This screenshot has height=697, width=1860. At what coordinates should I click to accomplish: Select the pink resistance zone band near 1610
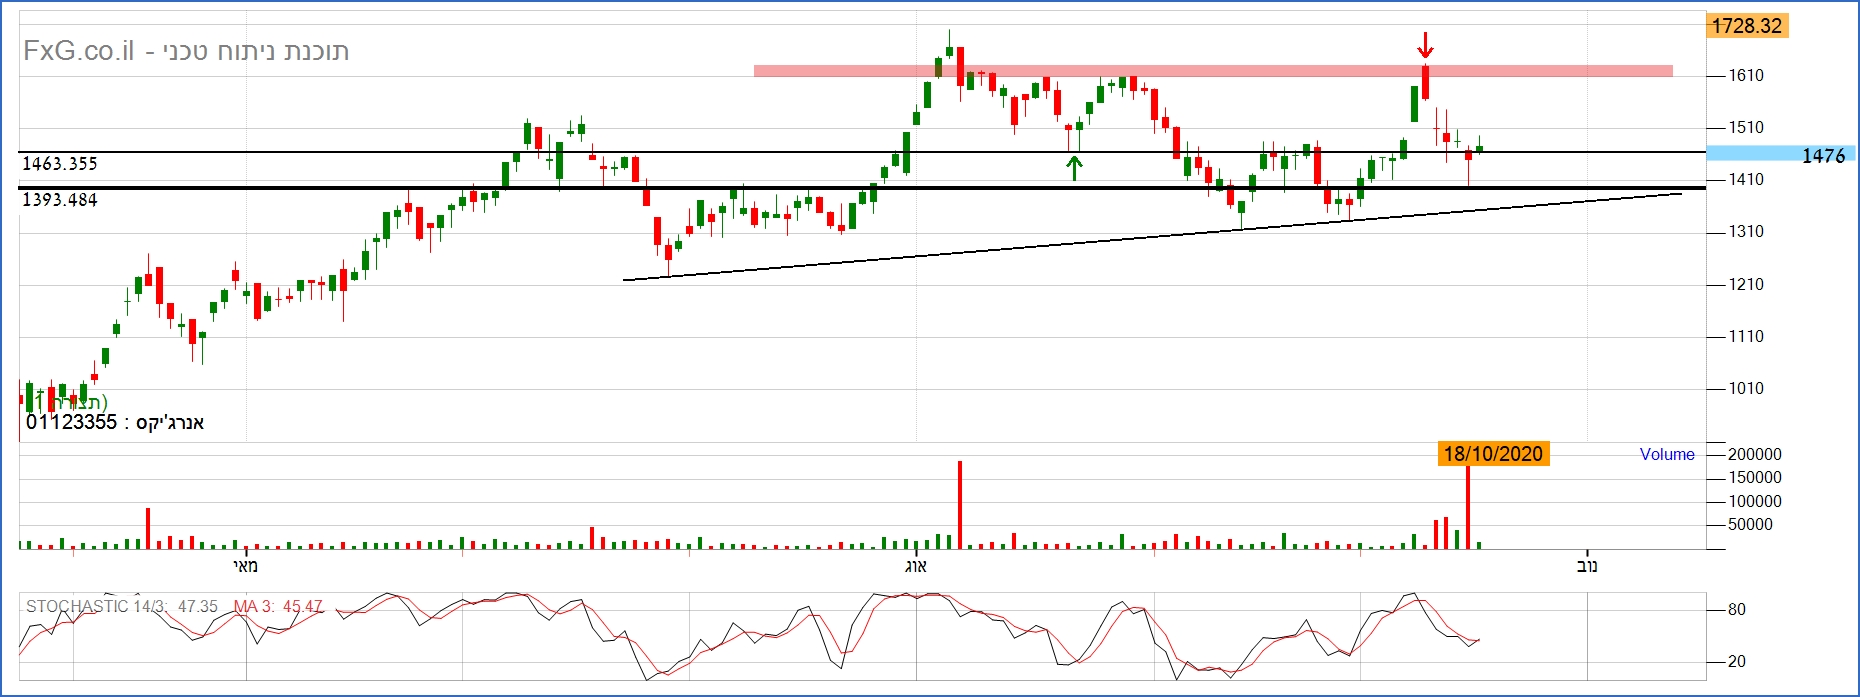(1213, 71)
